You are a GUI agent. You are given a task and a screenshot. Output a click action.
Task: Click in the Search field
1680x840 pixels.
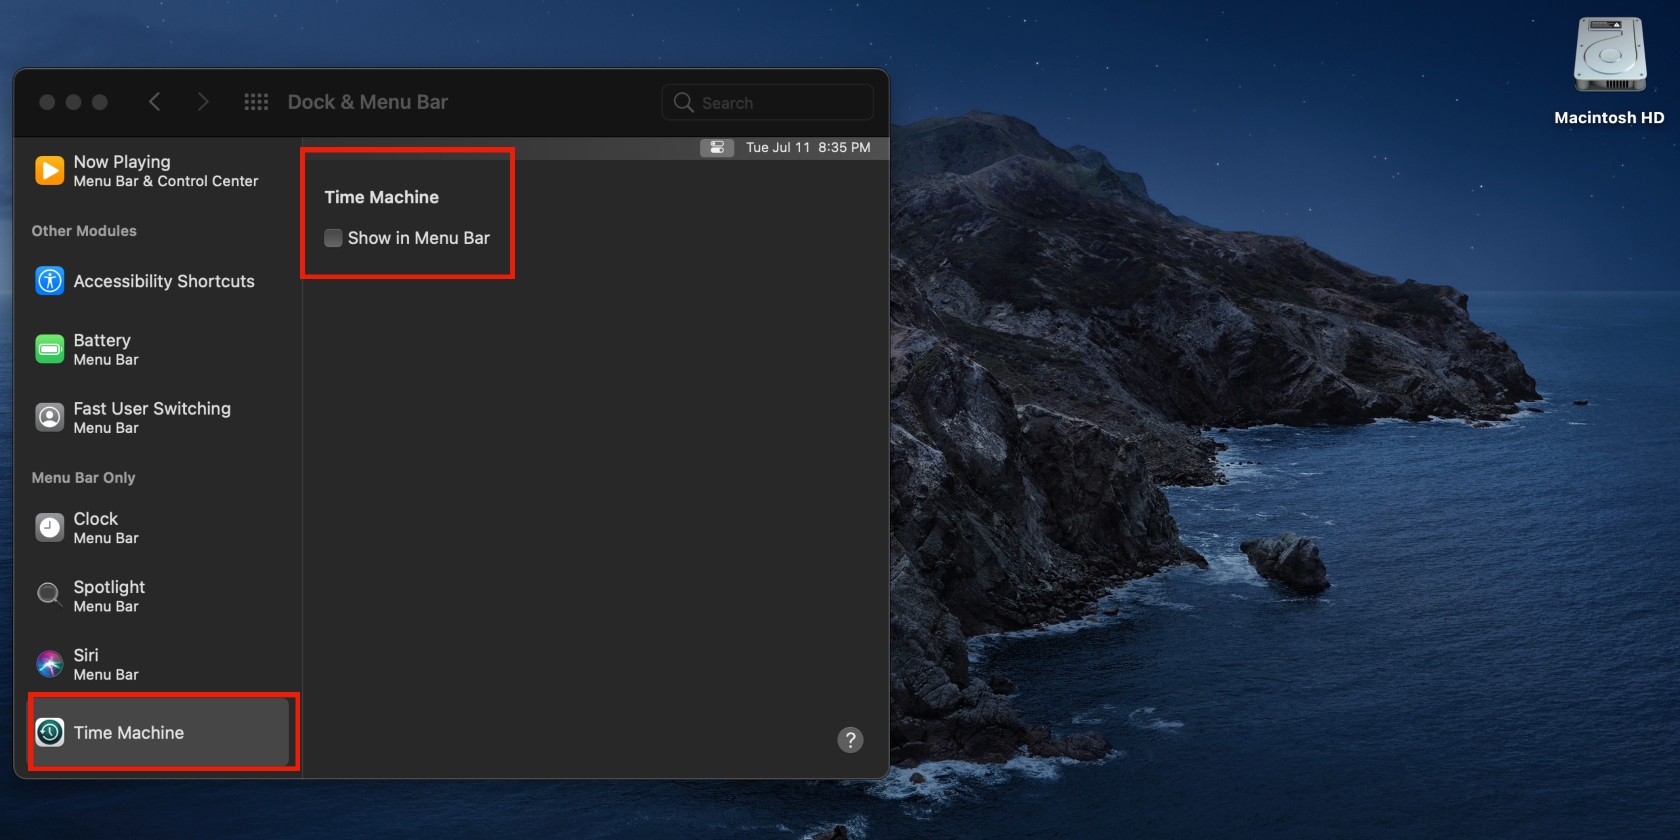click(768, 102)
